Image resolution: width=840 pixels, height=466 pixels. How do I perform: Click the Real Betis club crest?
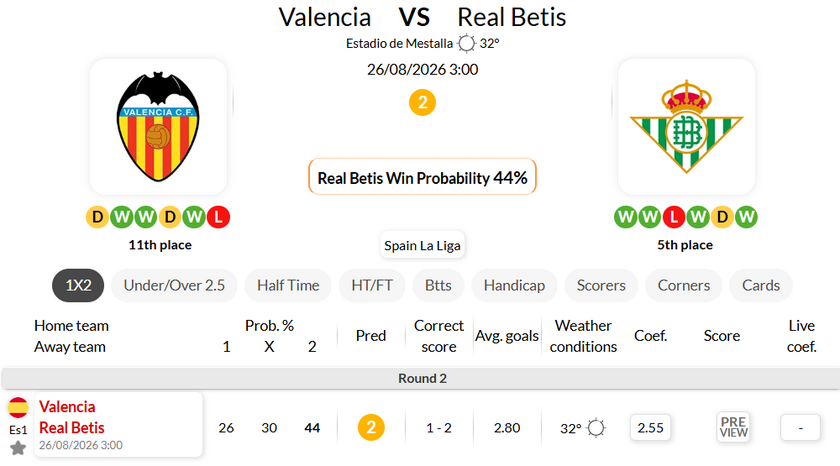click(686, 126)
